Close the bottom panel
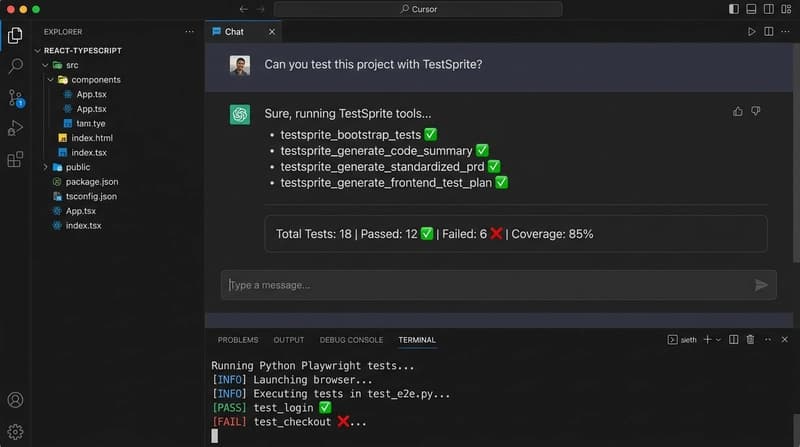 coord(785,340)
